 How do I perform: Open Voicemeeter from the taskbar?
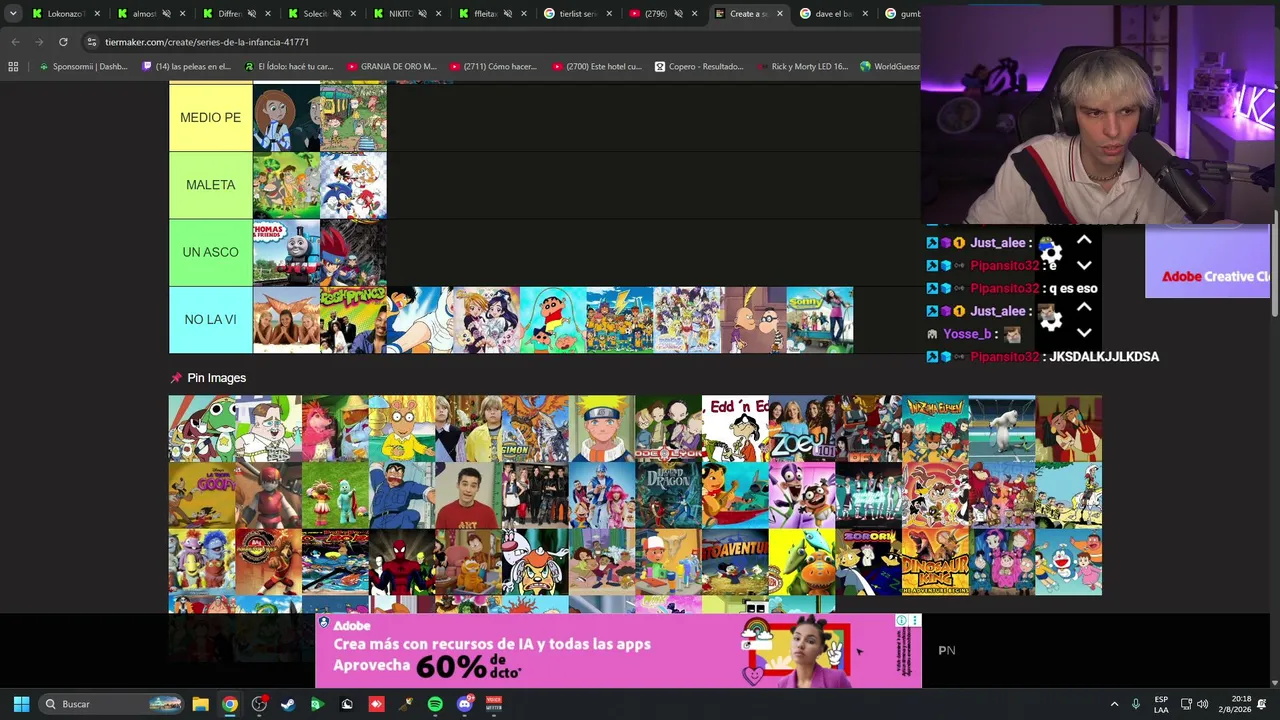(x=494, y=704)
